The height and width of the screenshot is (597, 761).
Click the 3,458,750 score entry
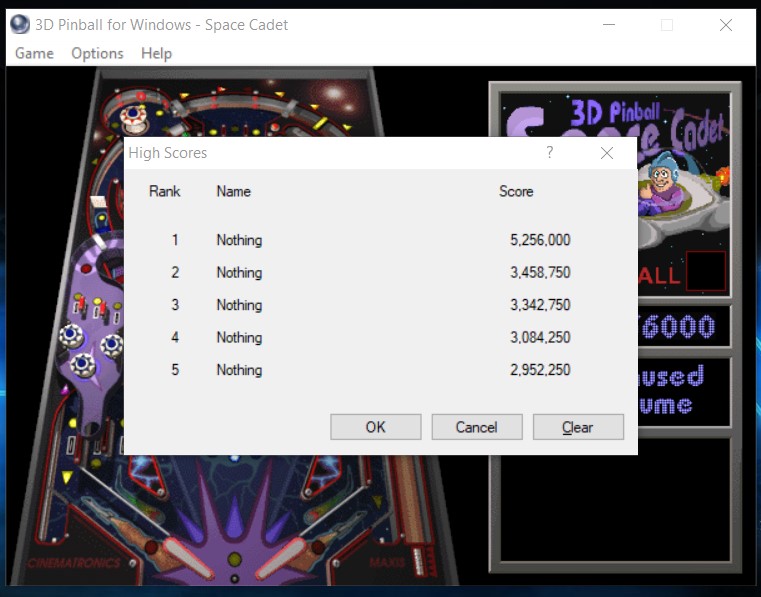(x=540, y=272)
